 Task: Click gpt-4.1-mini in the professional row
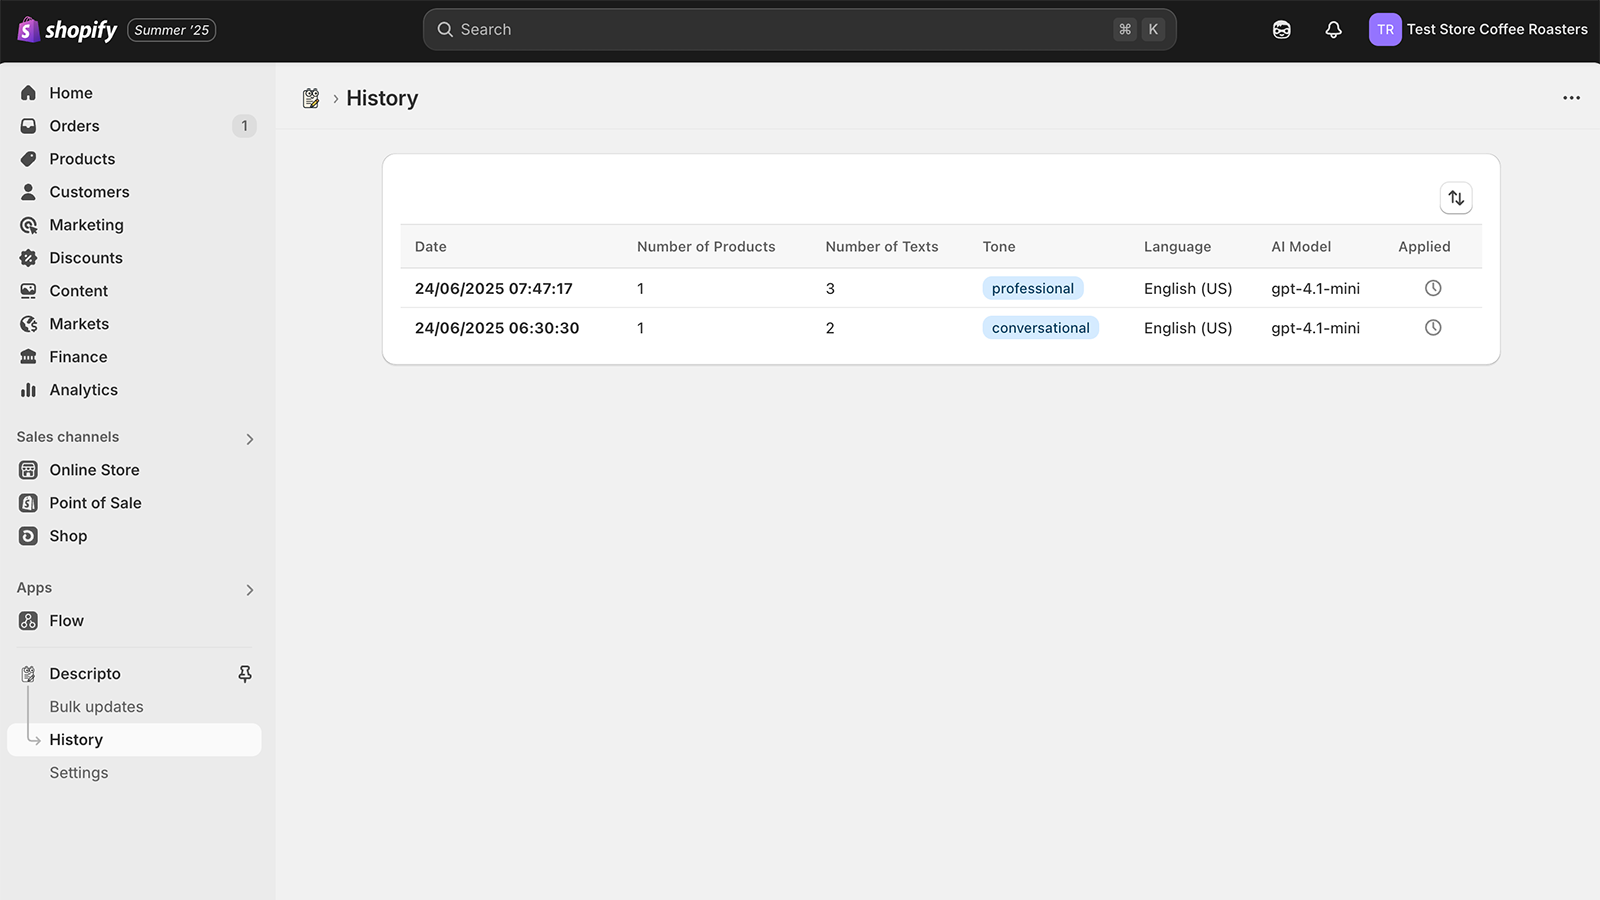(x=1315, y=289)
